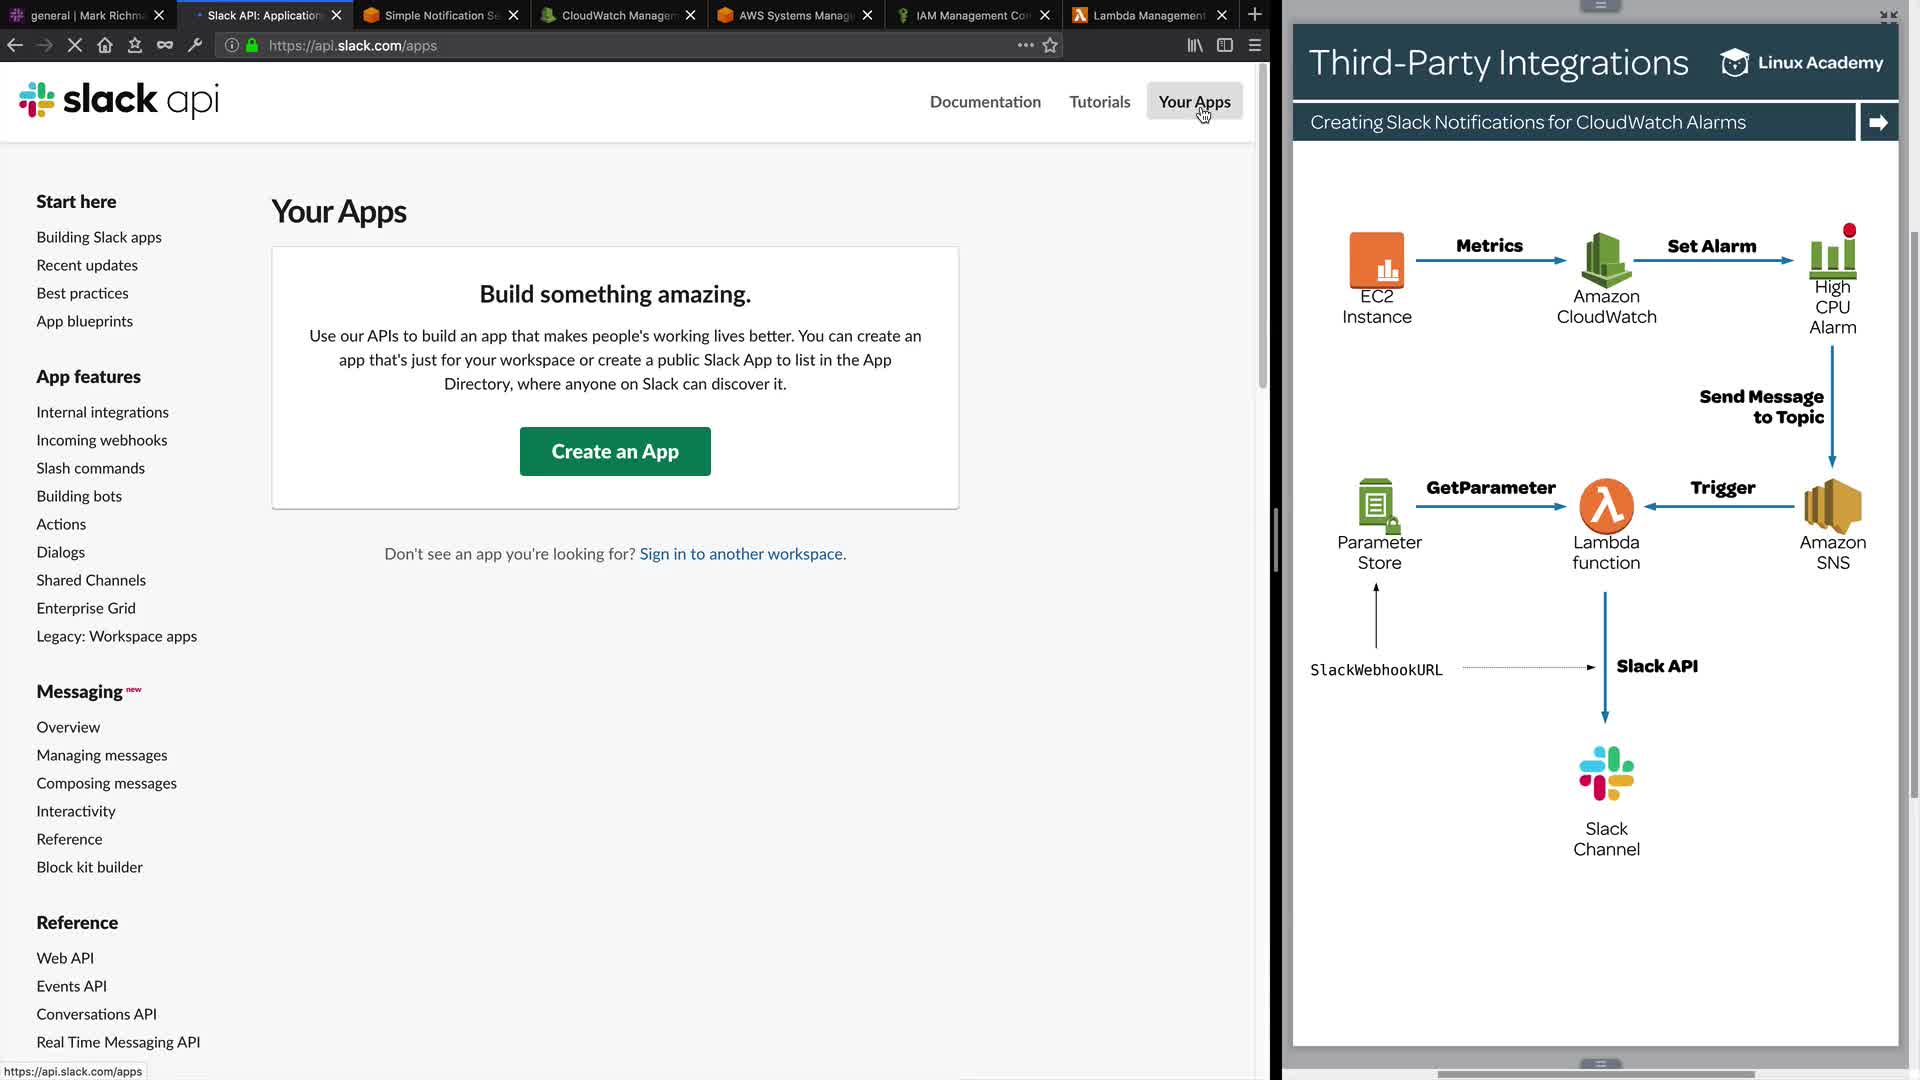Click Sign in to another workspace link
The image size is (1920, 1080).
pos(742,554)
